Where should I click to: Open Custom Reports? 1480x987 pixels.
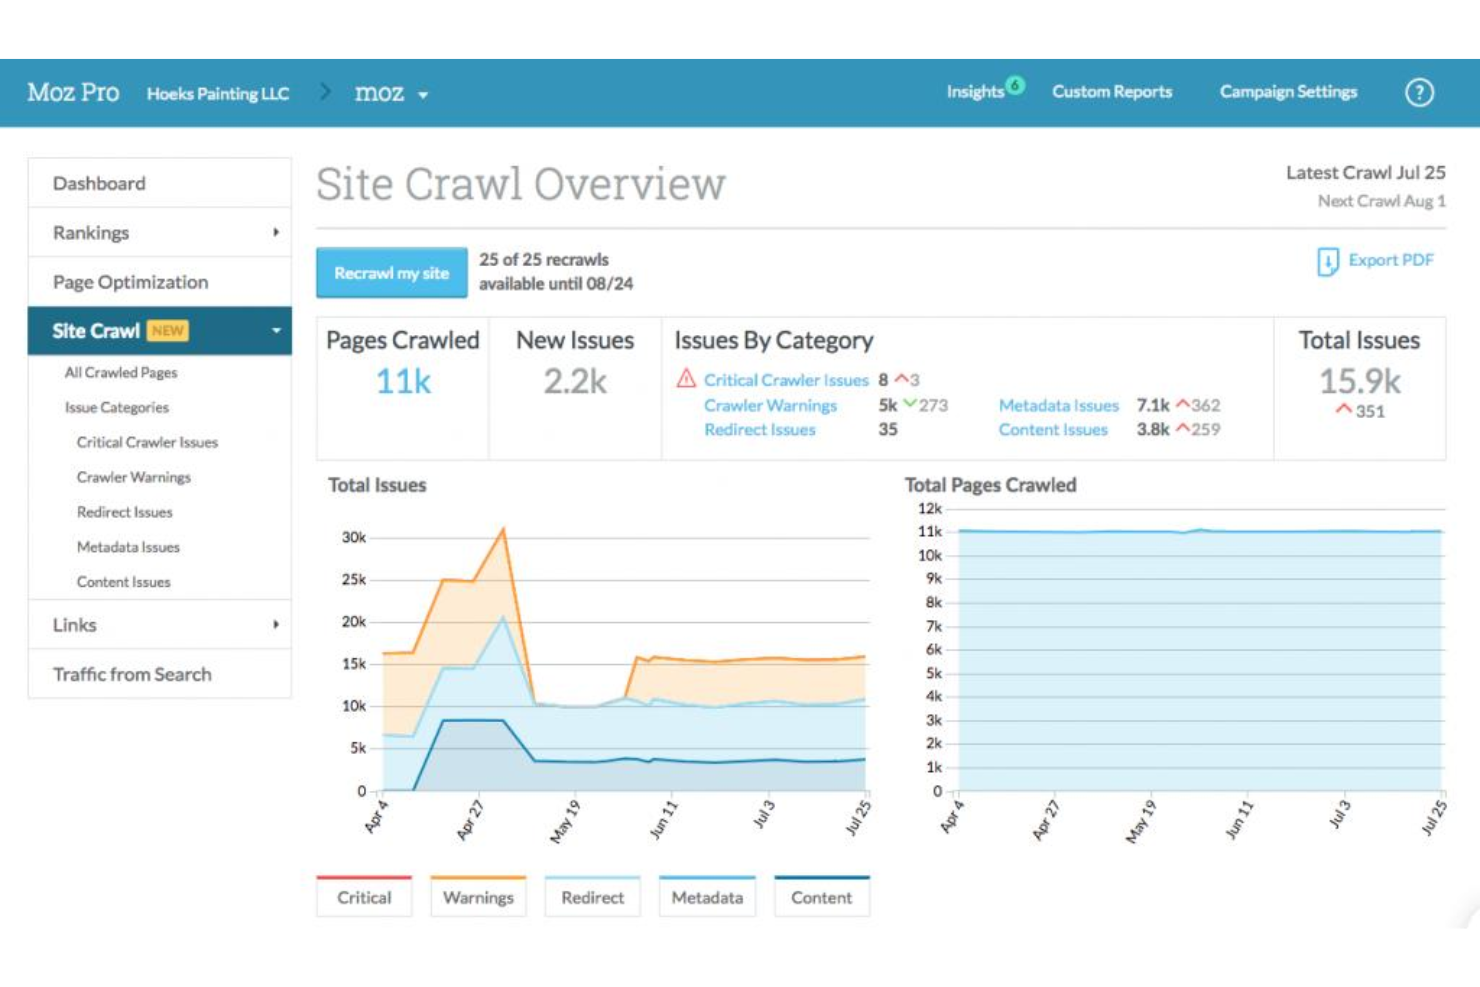(1112, 92)
